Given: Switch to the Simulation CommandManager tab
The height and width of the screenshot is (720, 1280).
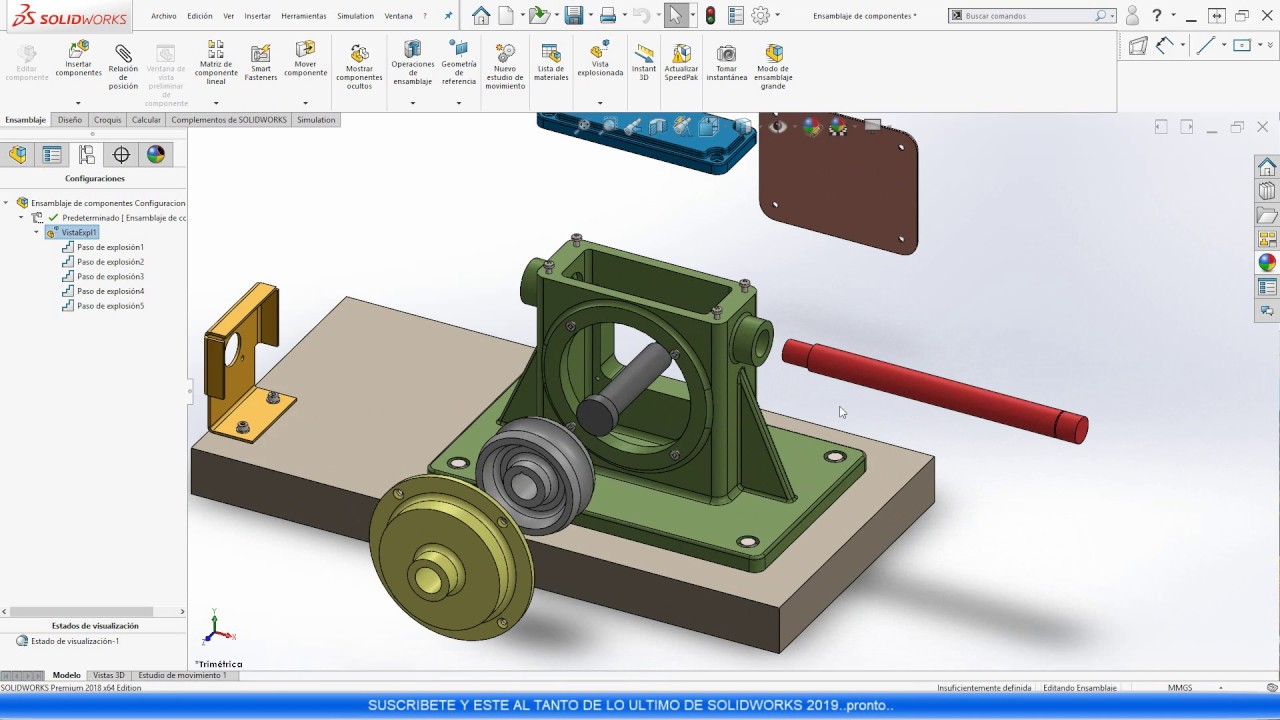Looking at the screenshot, I should (x=316, y=120).
